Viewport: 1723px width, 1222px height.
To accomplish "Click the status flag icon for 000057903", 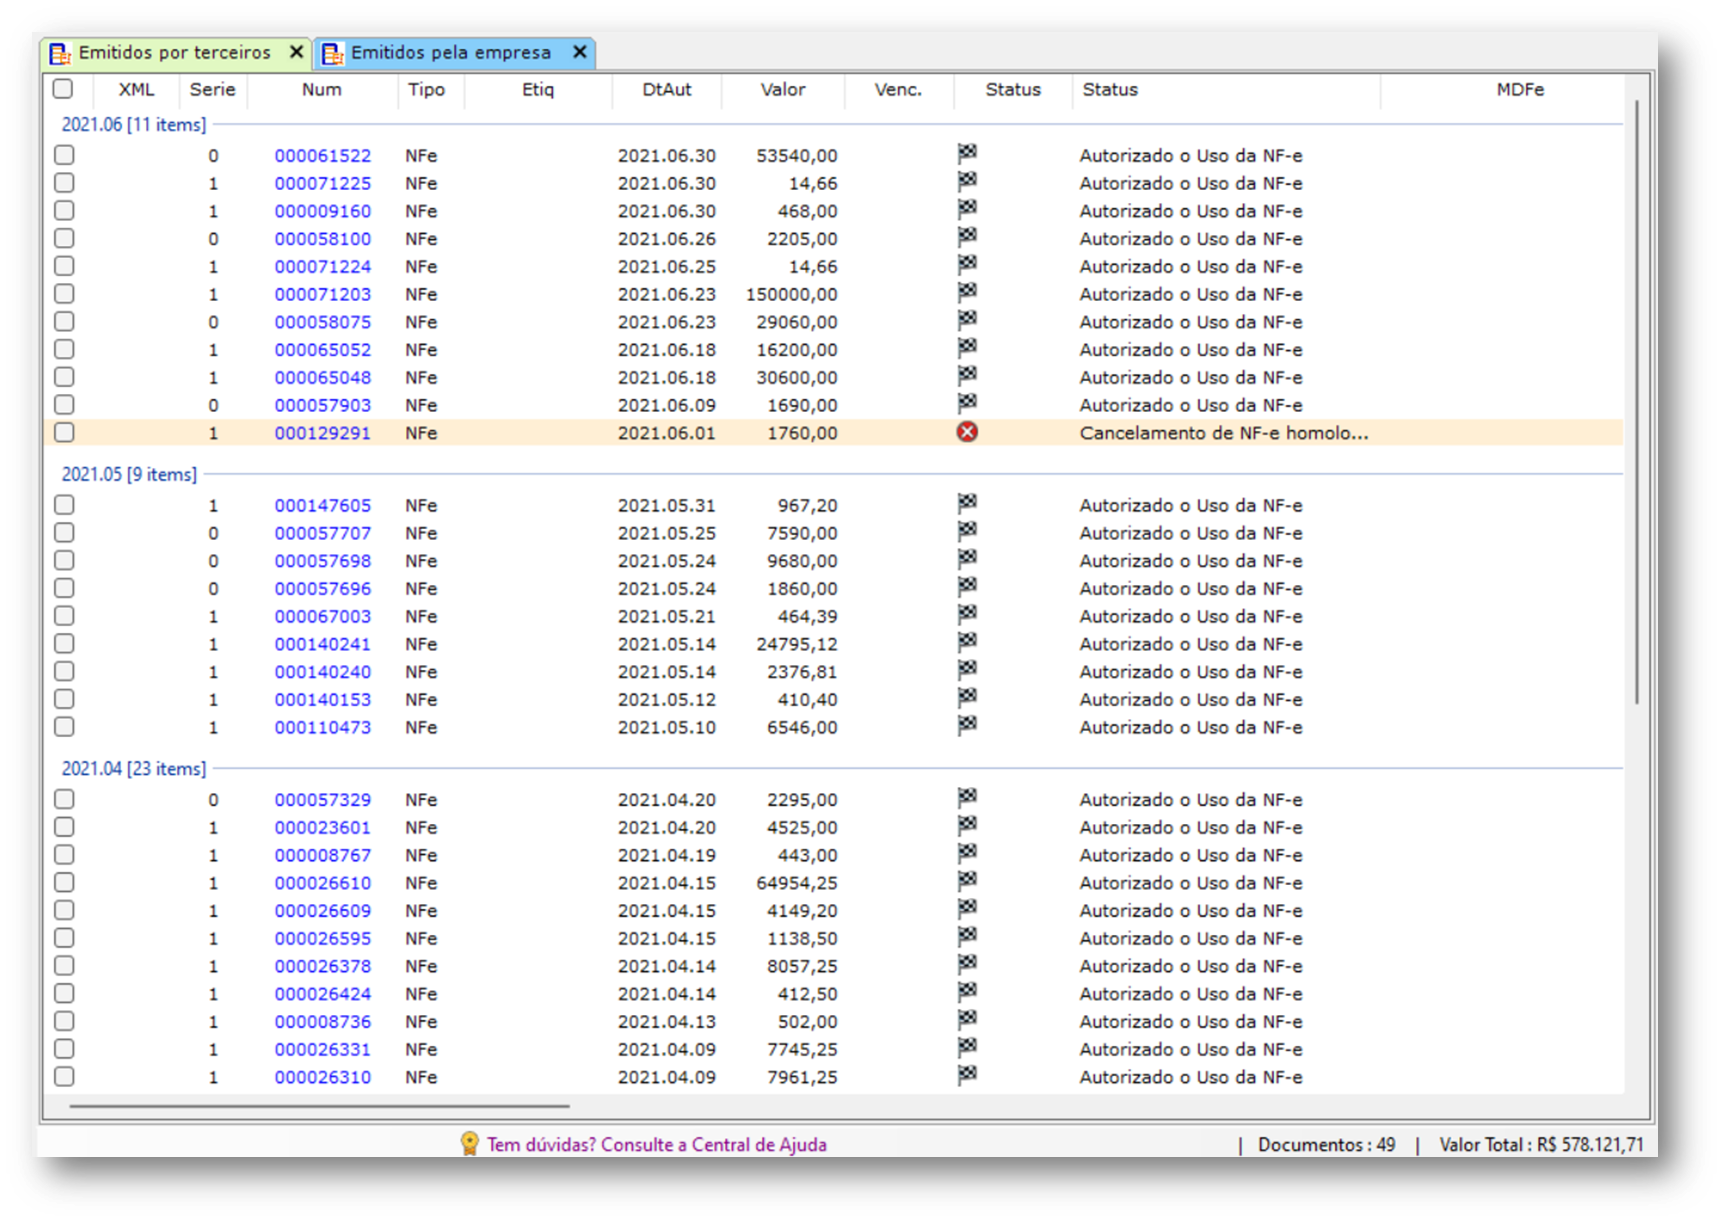I will coord(967,404).
